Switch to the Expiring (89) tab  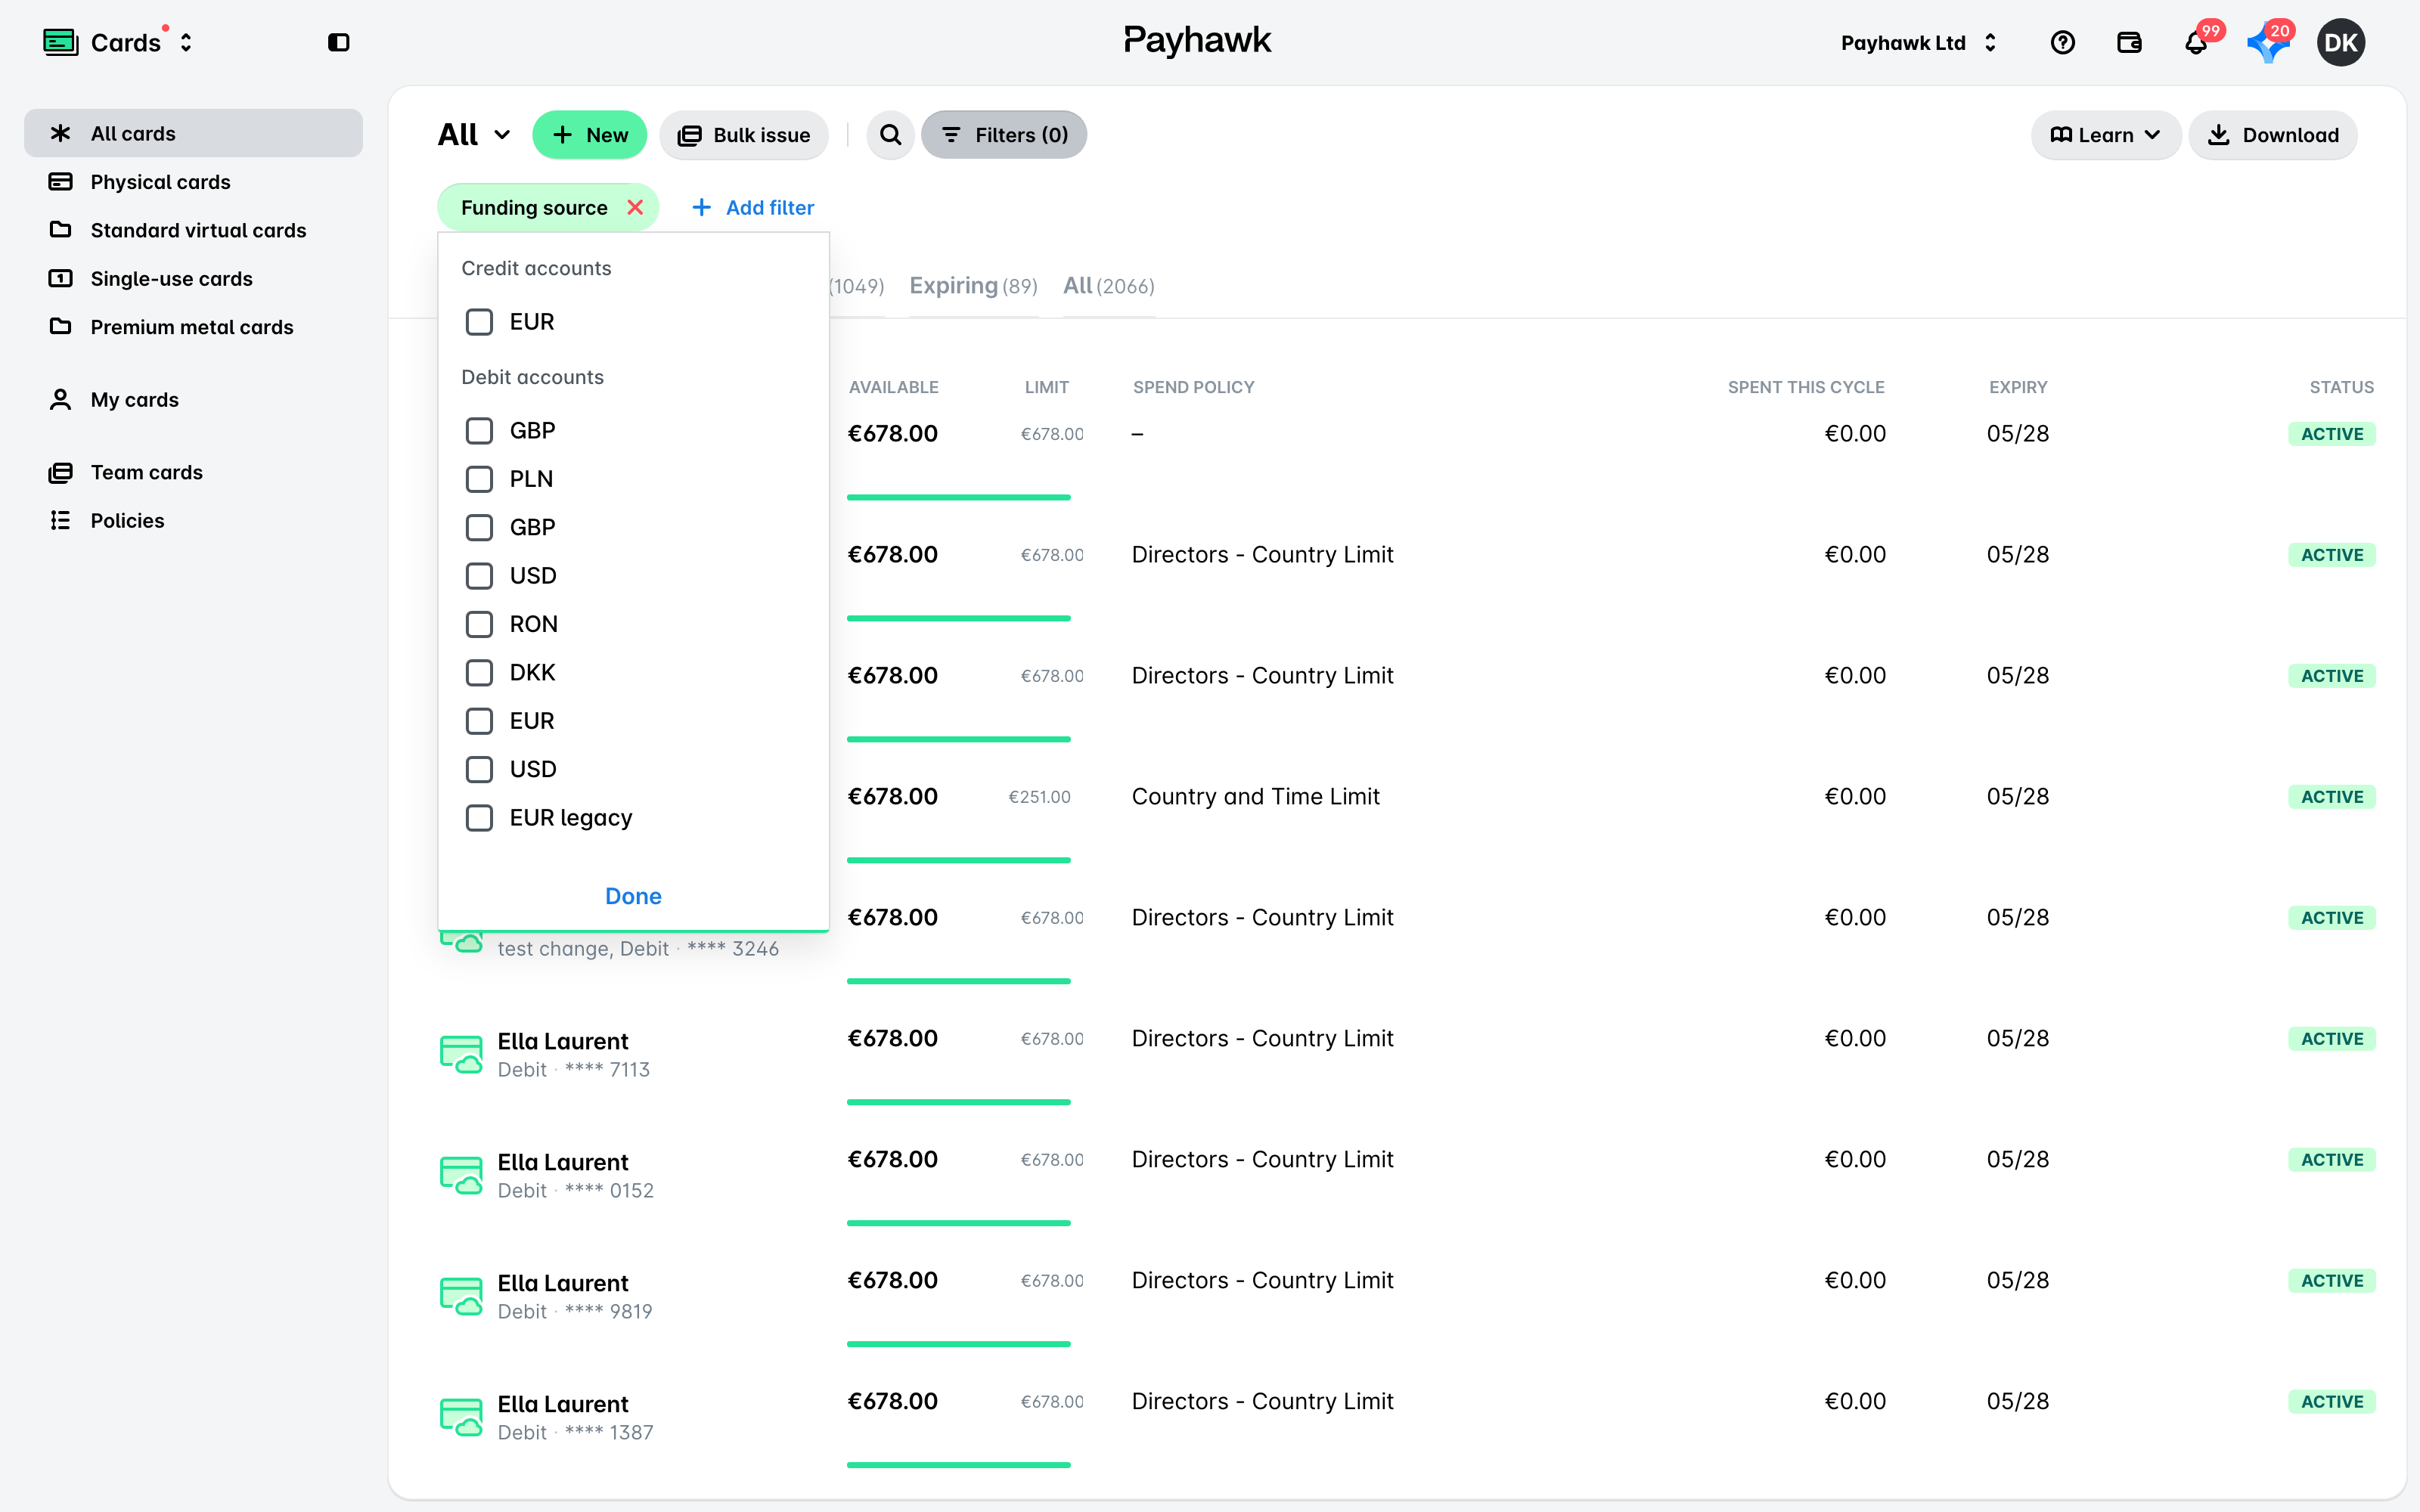click(973, 286)
